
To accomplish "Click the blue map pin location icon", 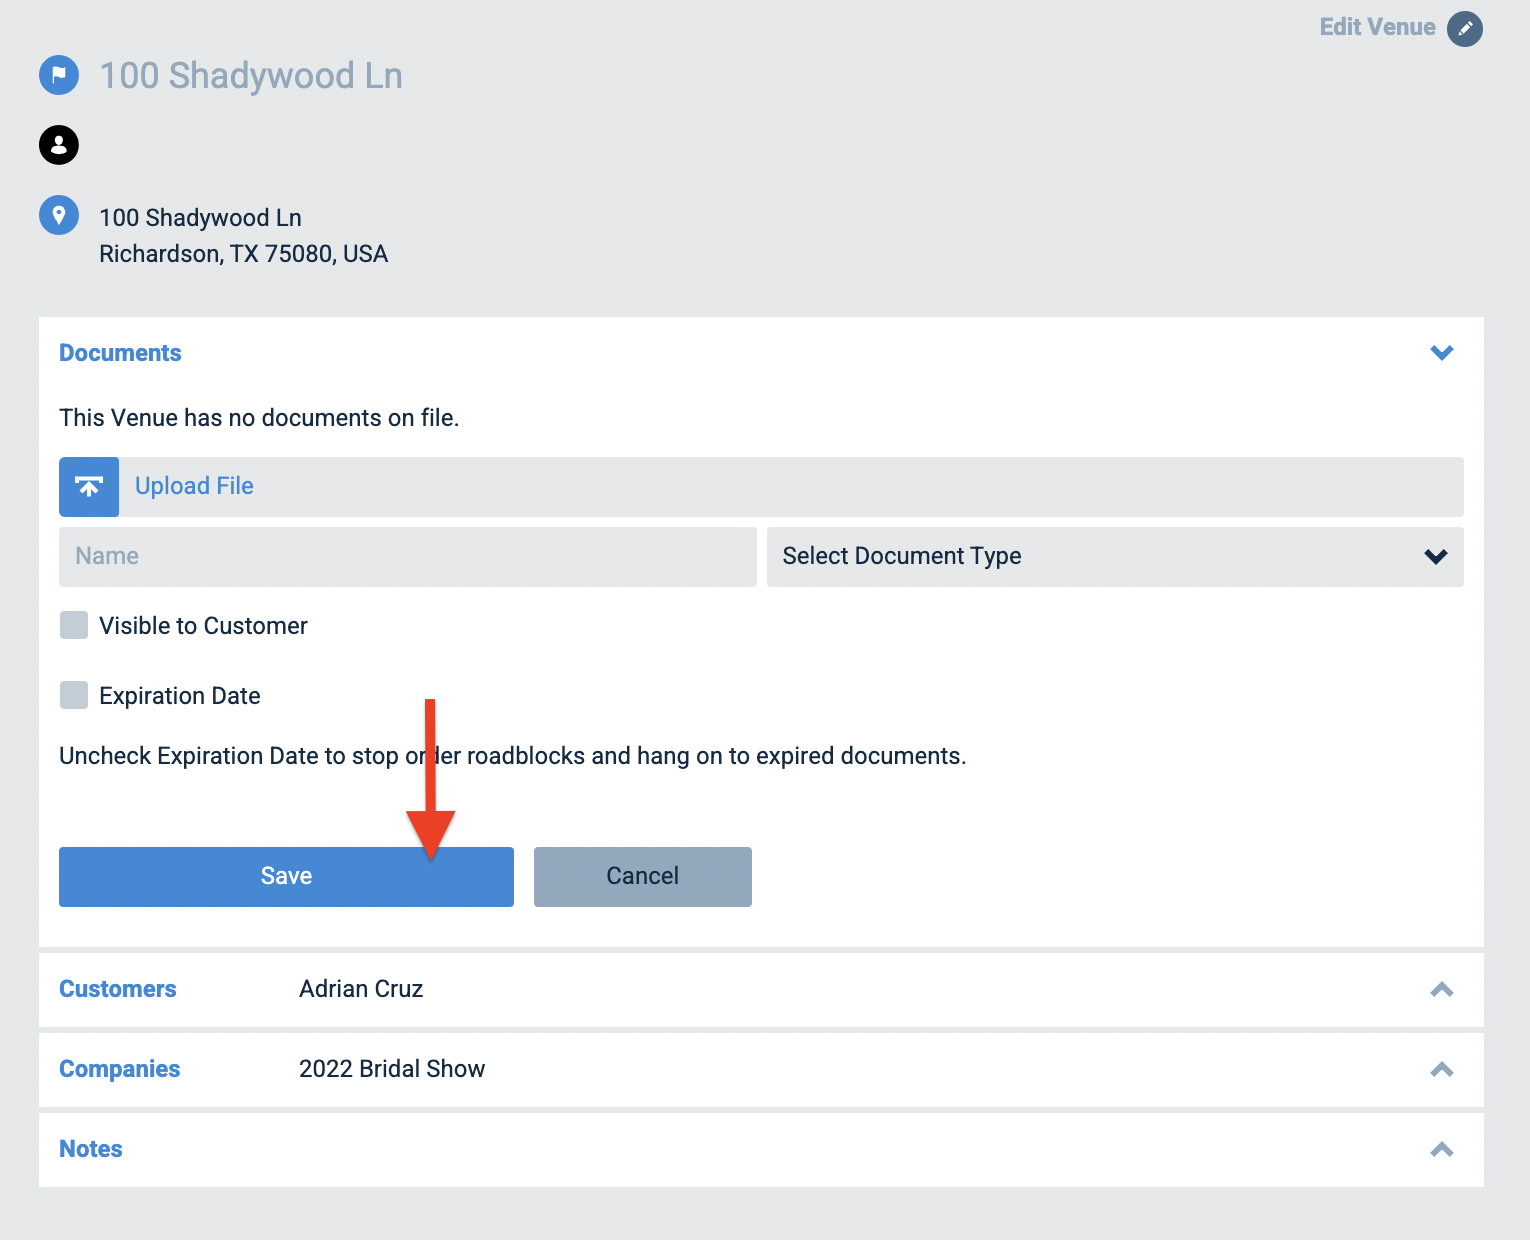I will tap(59, 215).
